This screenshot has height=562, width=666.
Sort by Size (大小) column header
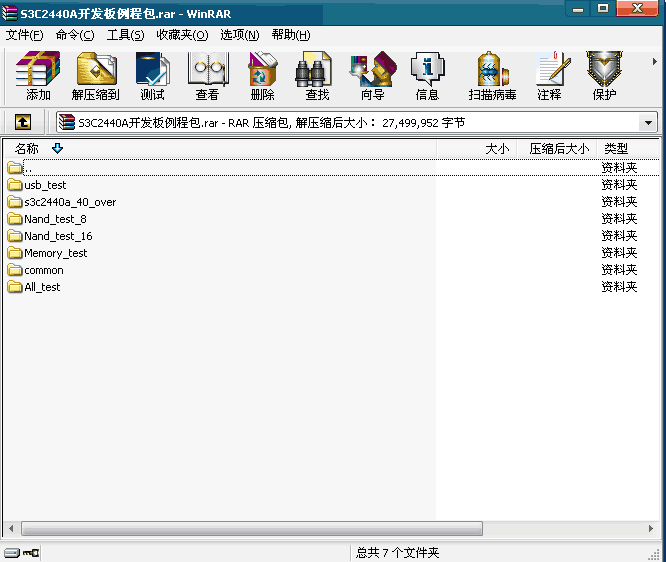tap(477, 149)
